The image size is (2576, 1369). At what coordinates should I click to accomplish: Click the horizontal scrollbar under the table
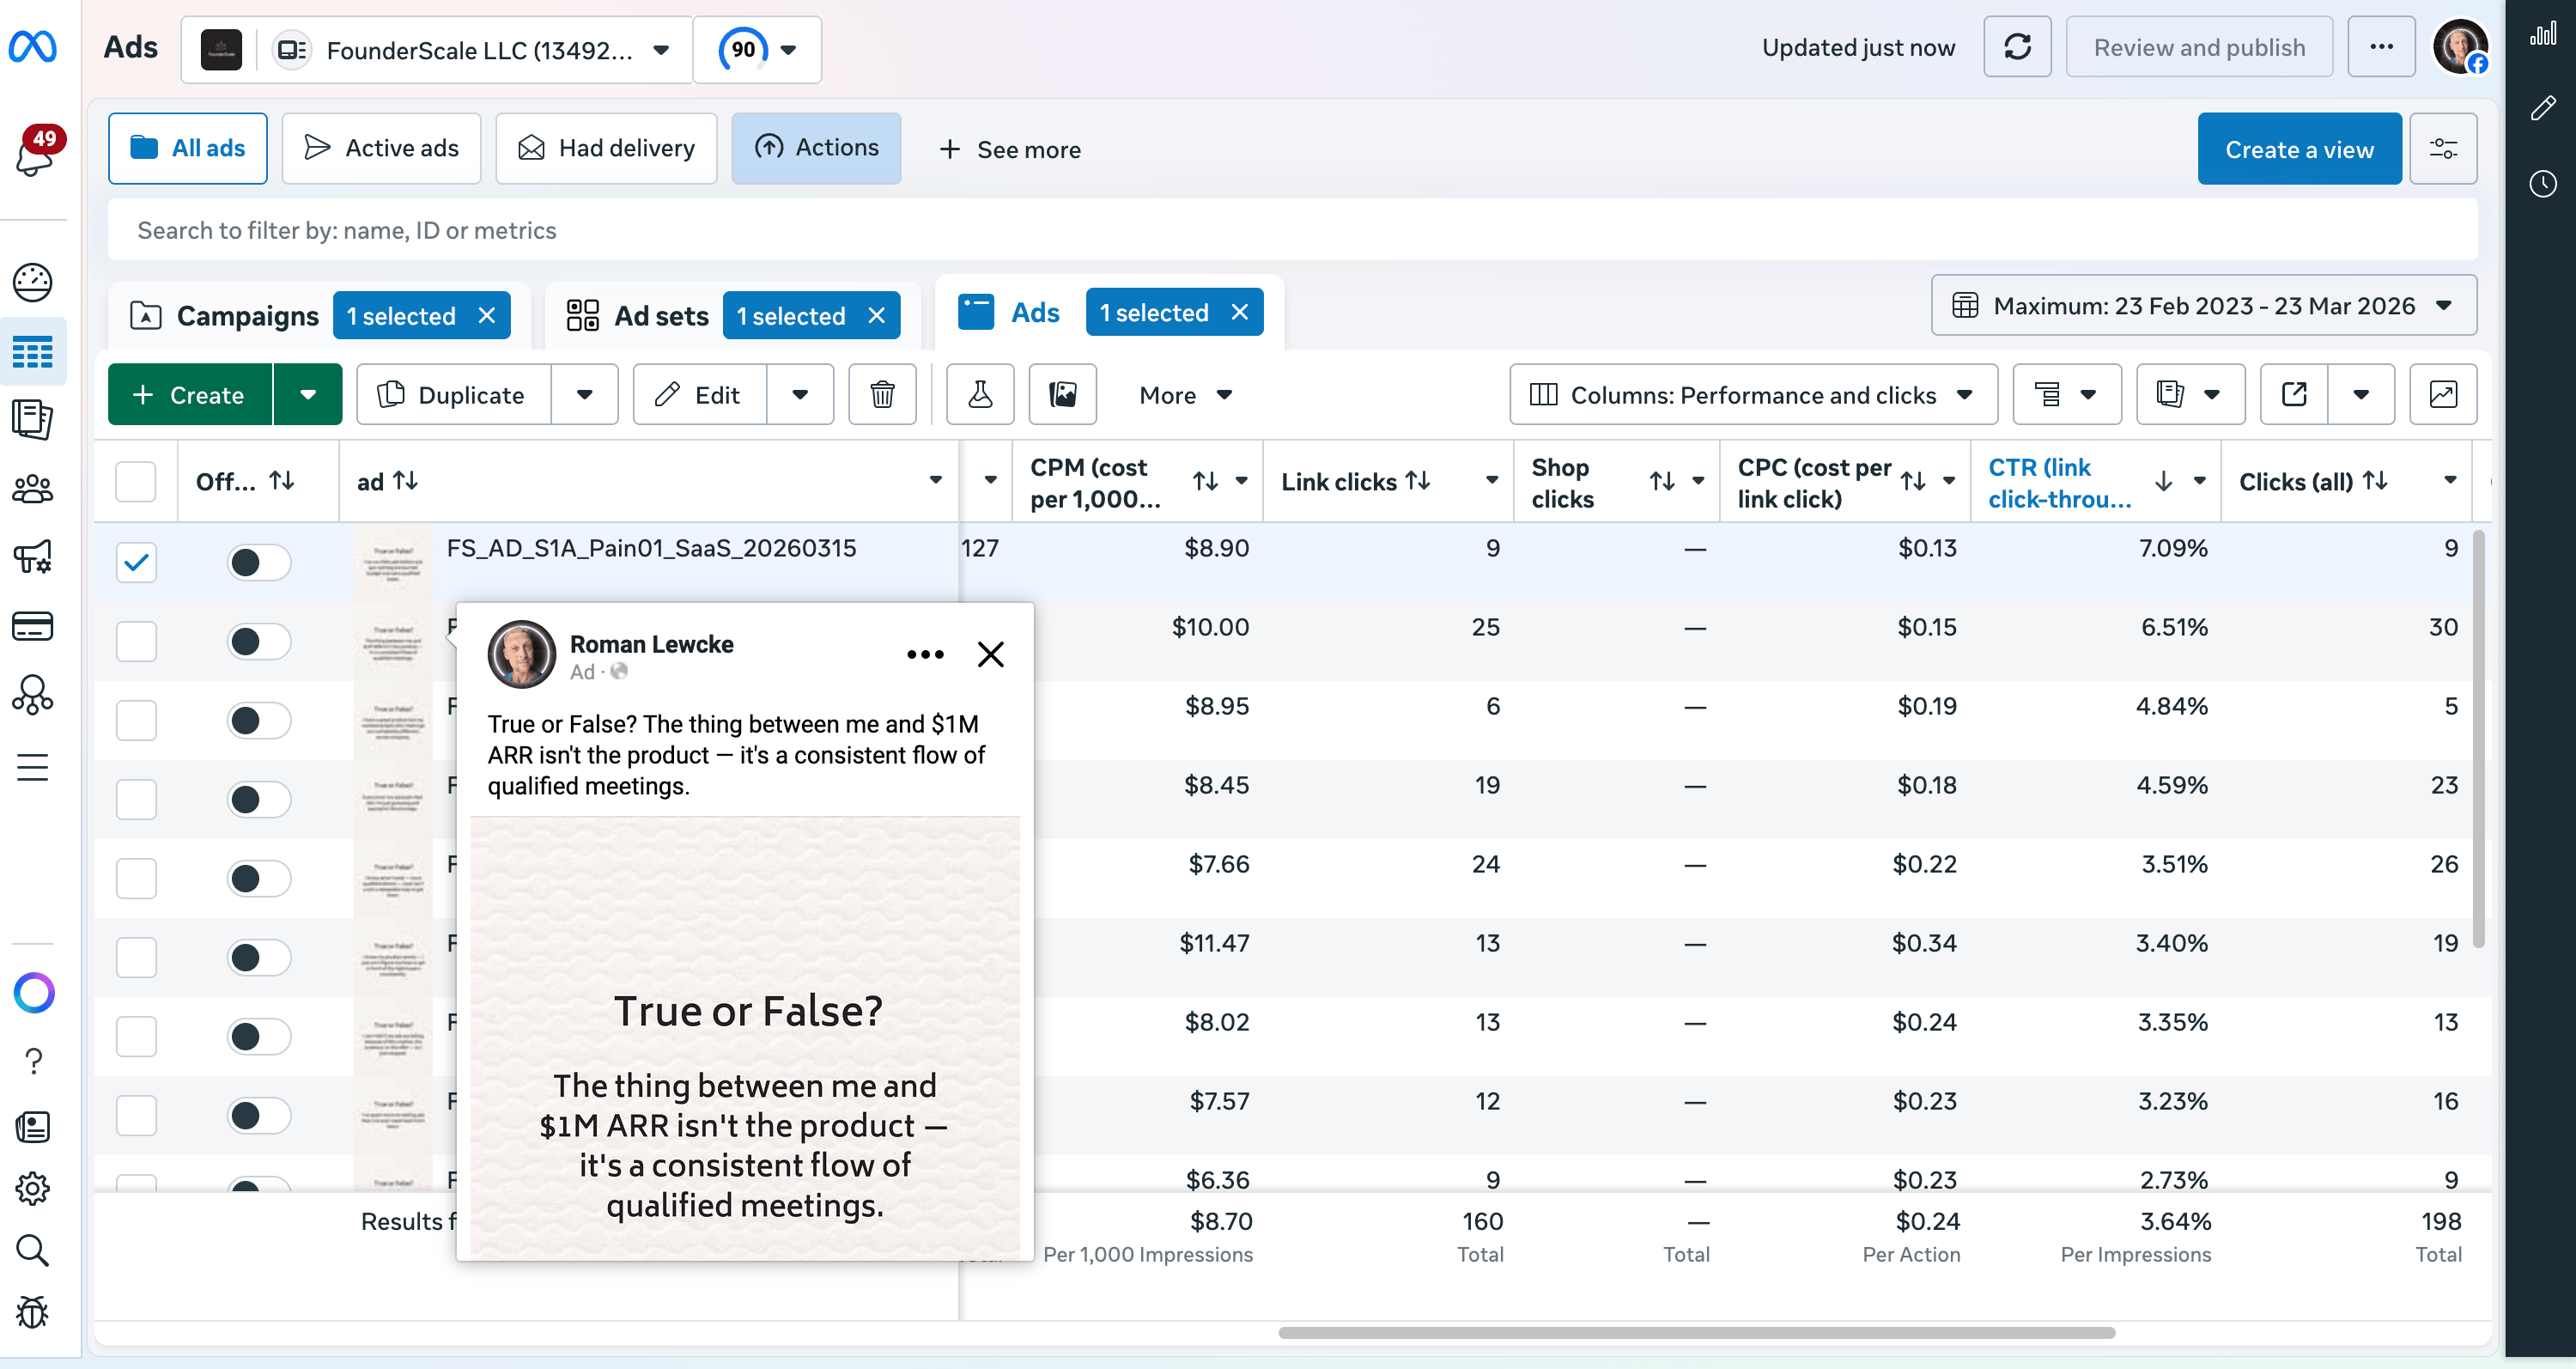click(1696, 1332)
